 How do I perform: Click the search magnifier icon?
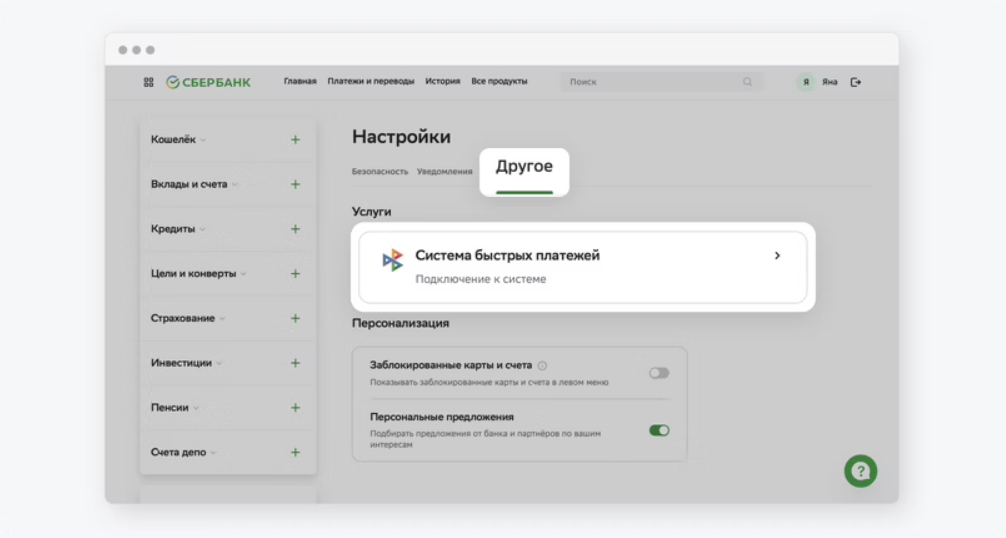tap(747, 82)
